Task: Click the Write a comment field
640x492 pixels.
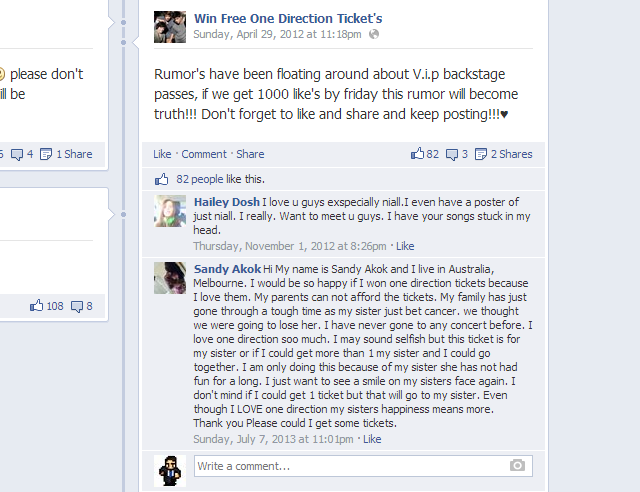Action: [363, 466]
